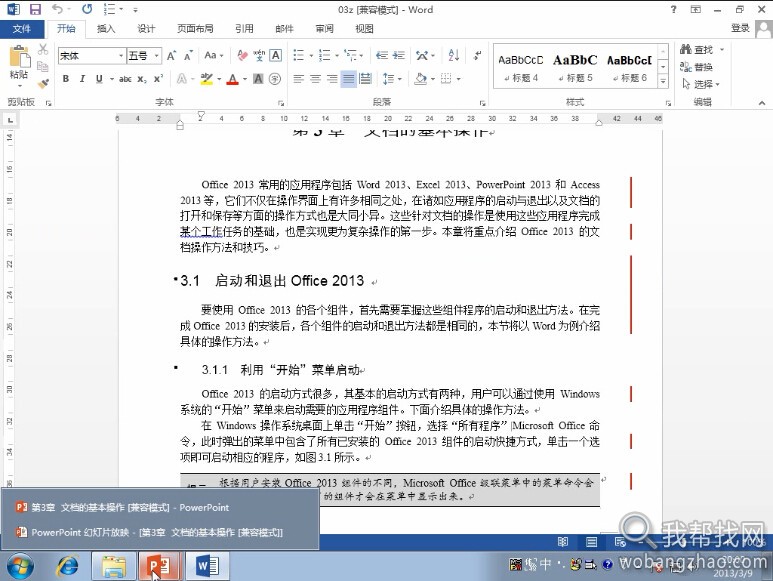The height and width of the screenshot is (581, 773).
Task: Click the Replace button
Action: click(697, 67)
